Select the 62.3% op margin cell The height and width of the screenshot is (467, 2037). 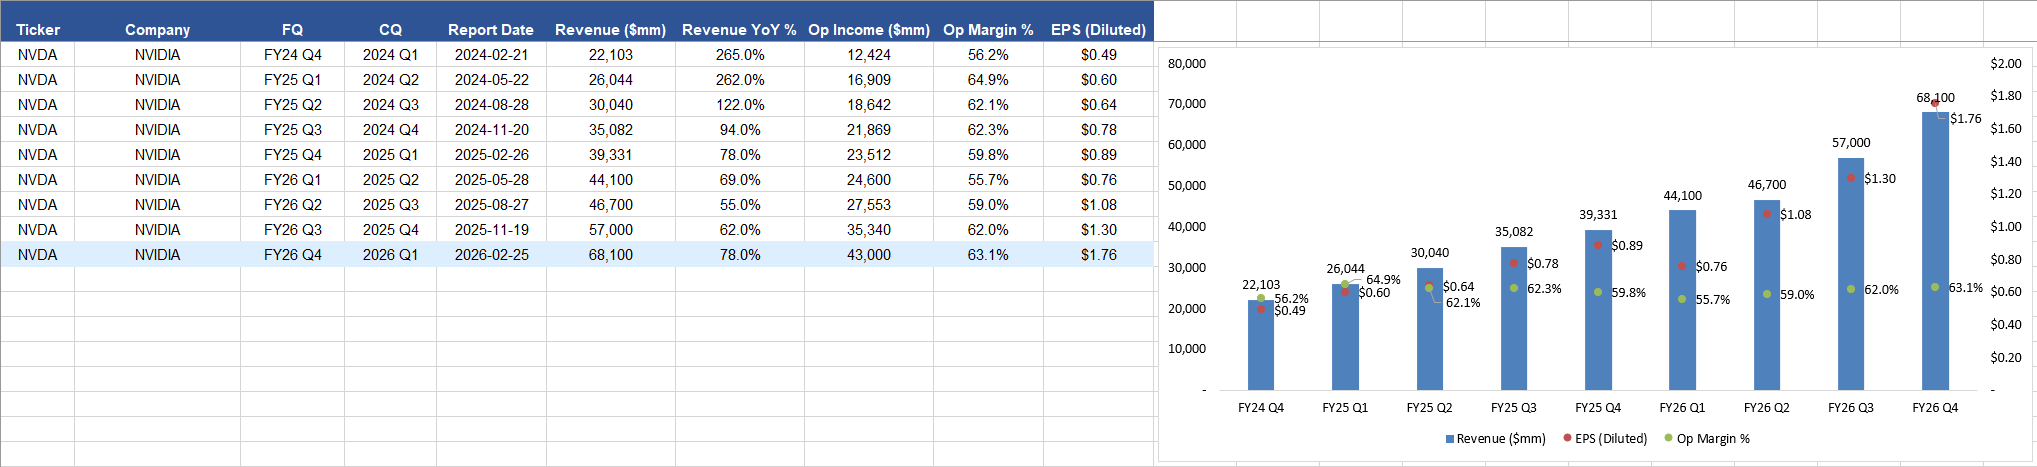(x=989, y=130)
